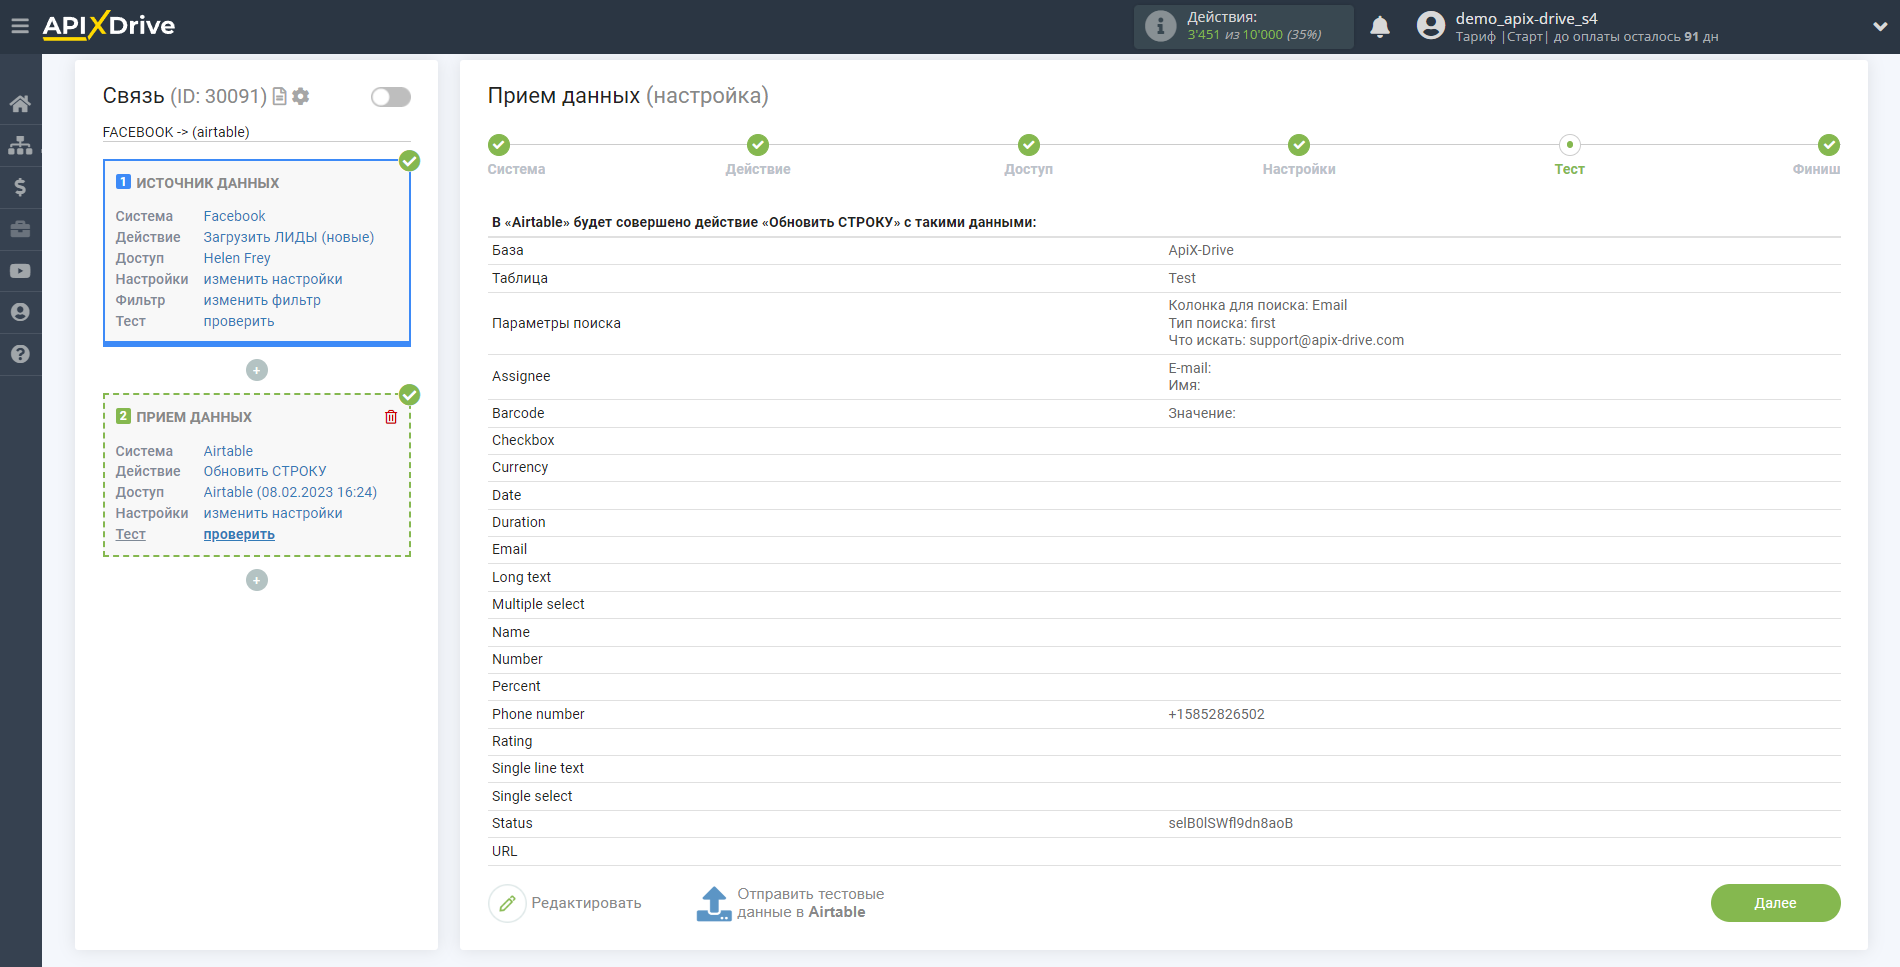This screenshot has width=1900, height=967.
Task: Open notifications bell
Action: pos(1380,27)
